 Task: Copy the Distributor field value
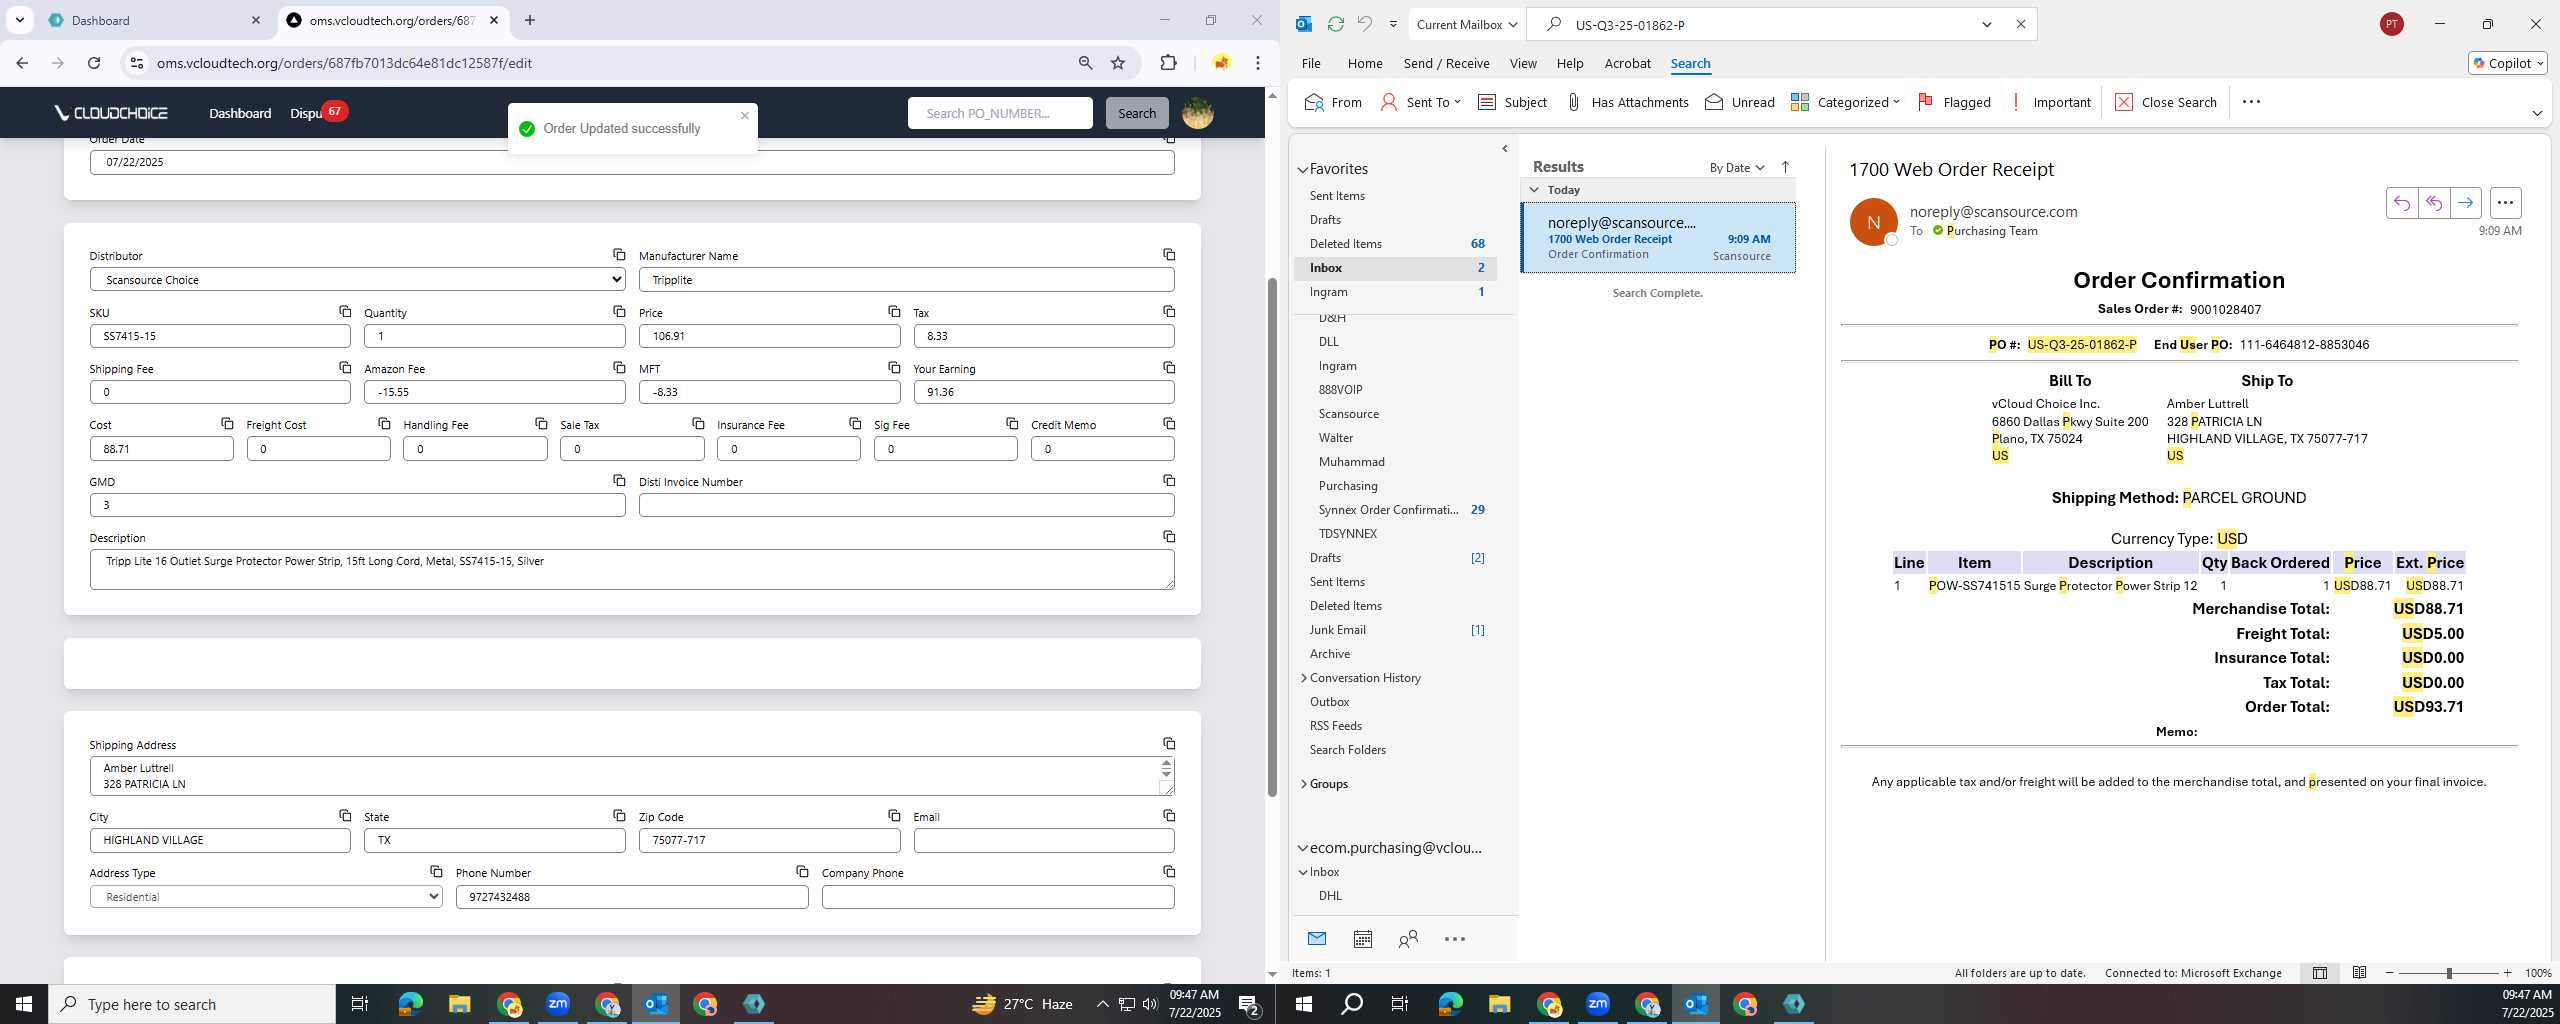[x=619, y=255]
